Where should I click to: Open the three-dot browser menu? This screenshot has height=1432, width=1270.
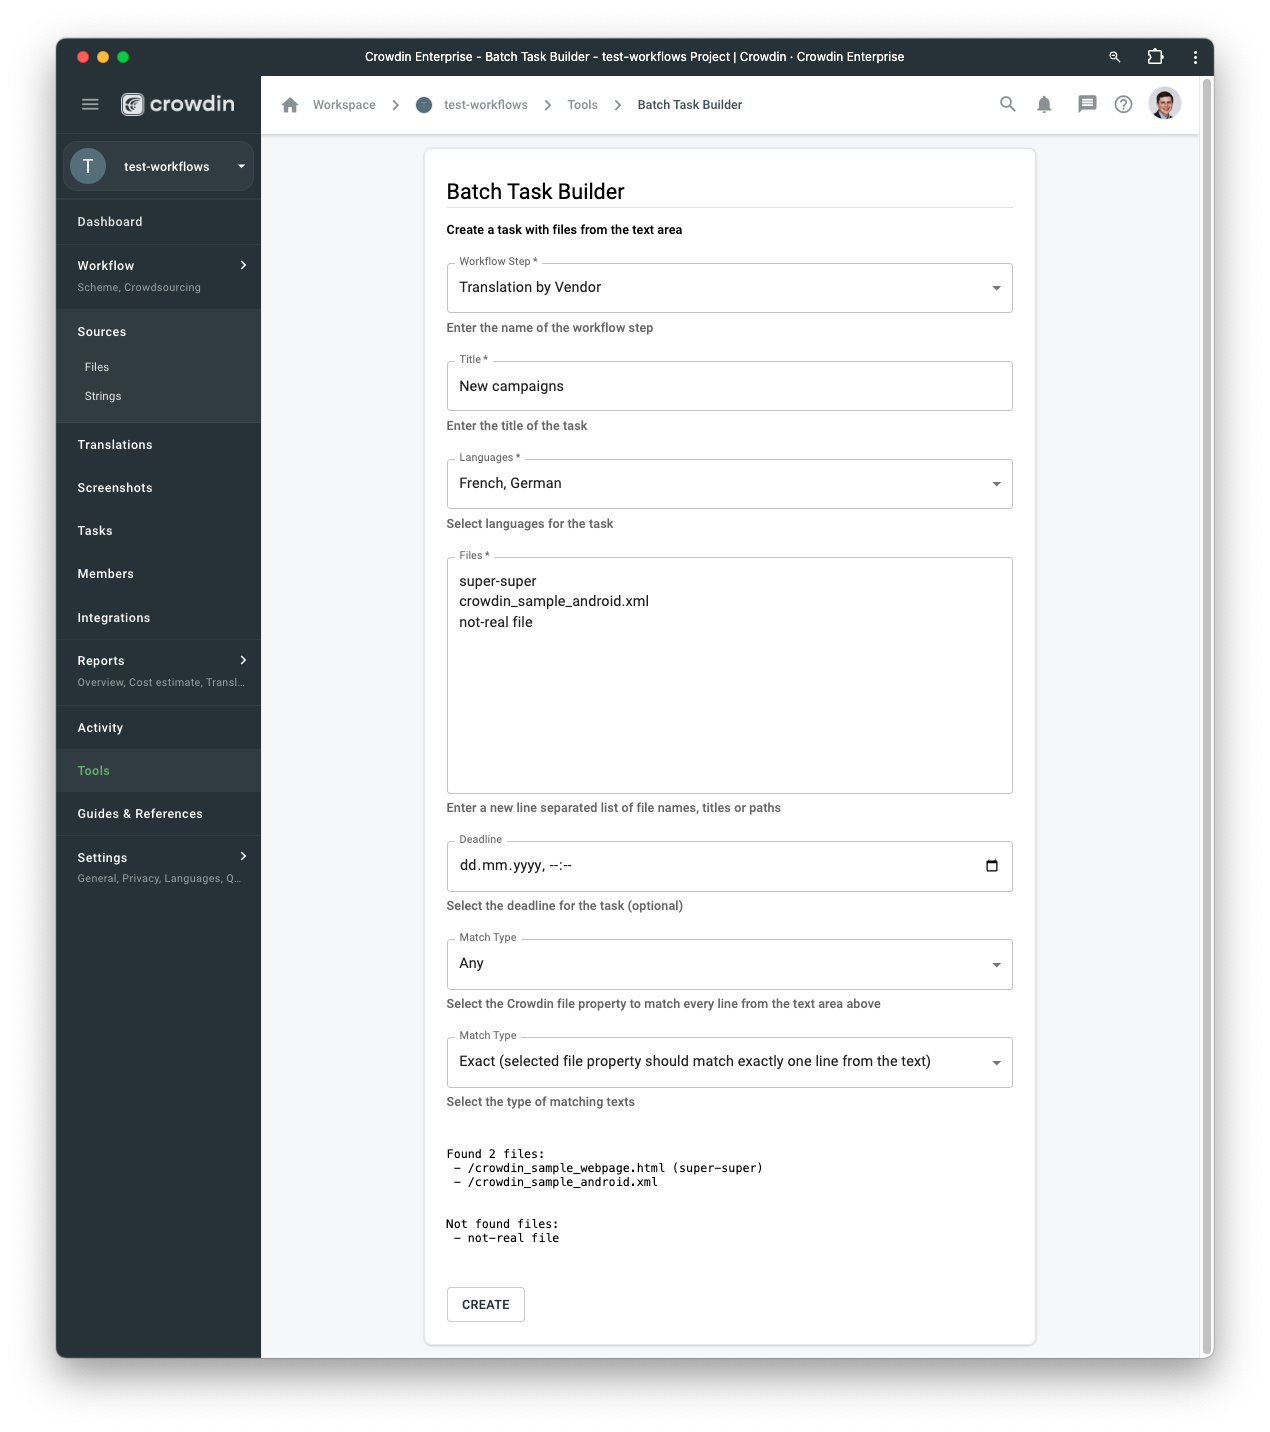(x=1195, y=57)
